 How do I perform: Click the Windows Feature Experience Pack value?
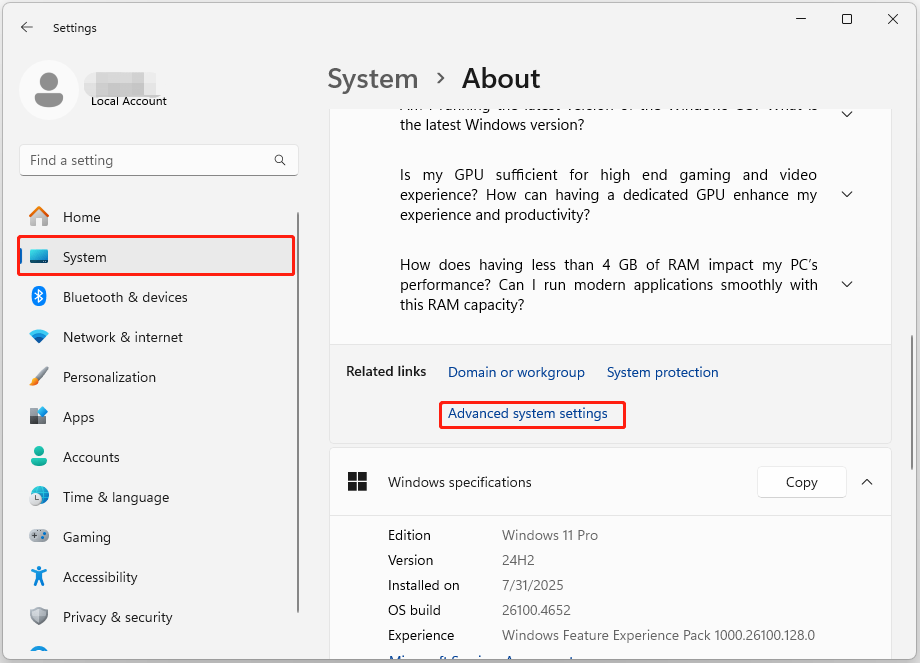pyautogui.click(x=658, y=635)
